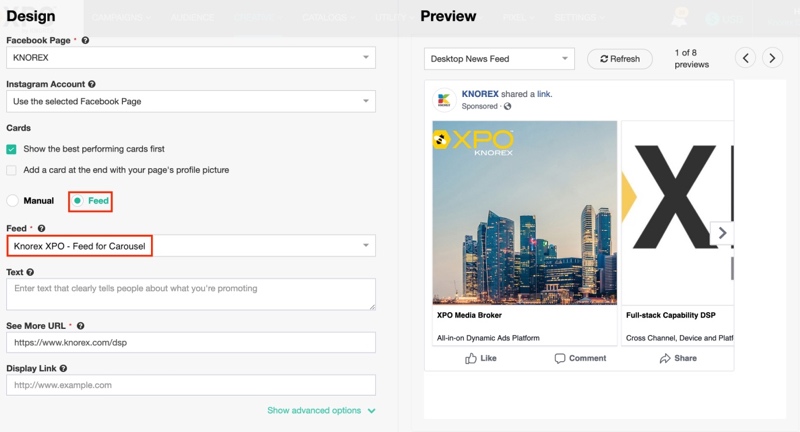Click the help icon next to Feed label
800x432 pixels.
point(42,229)
